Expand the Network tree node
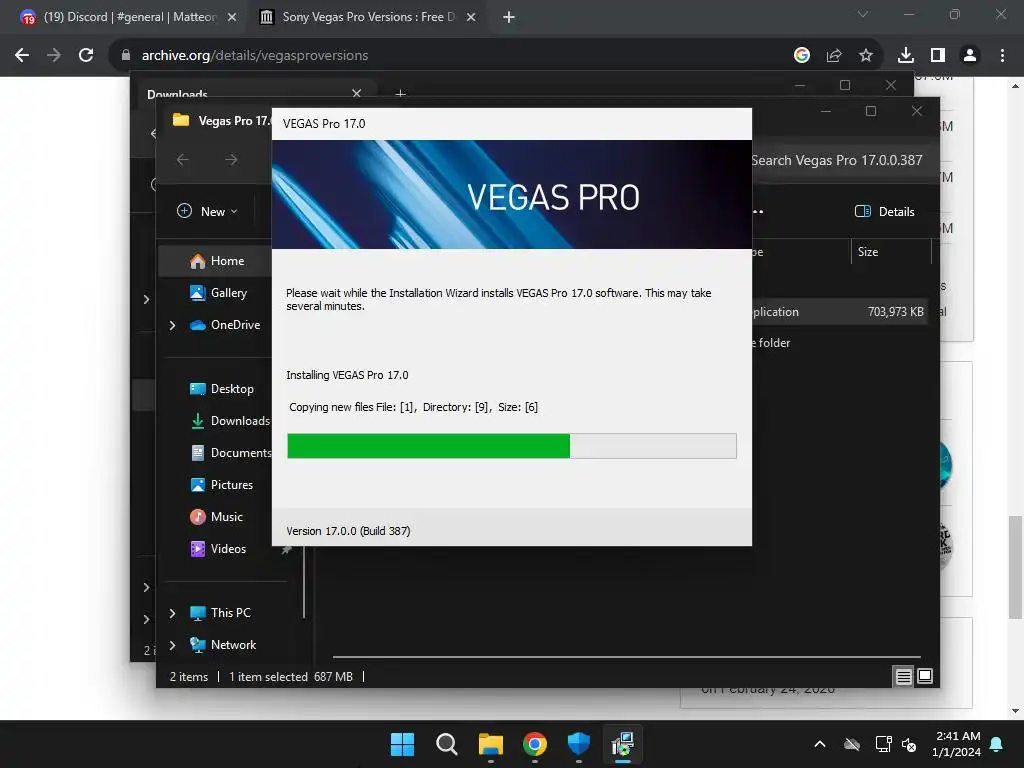Screen dimensions: 1024x768 (x=172, y=645)
